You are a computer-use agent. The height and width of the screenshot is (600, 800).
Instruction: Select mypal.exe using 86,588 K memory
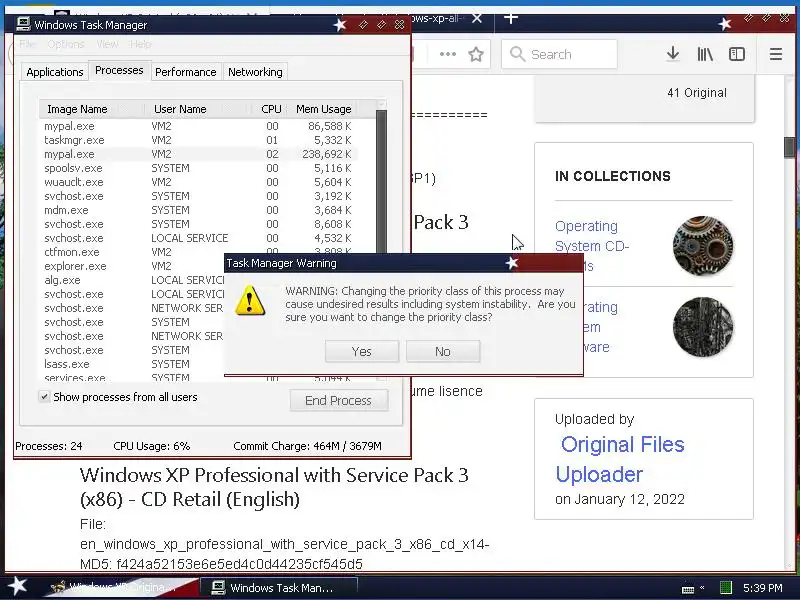[198, 126]
